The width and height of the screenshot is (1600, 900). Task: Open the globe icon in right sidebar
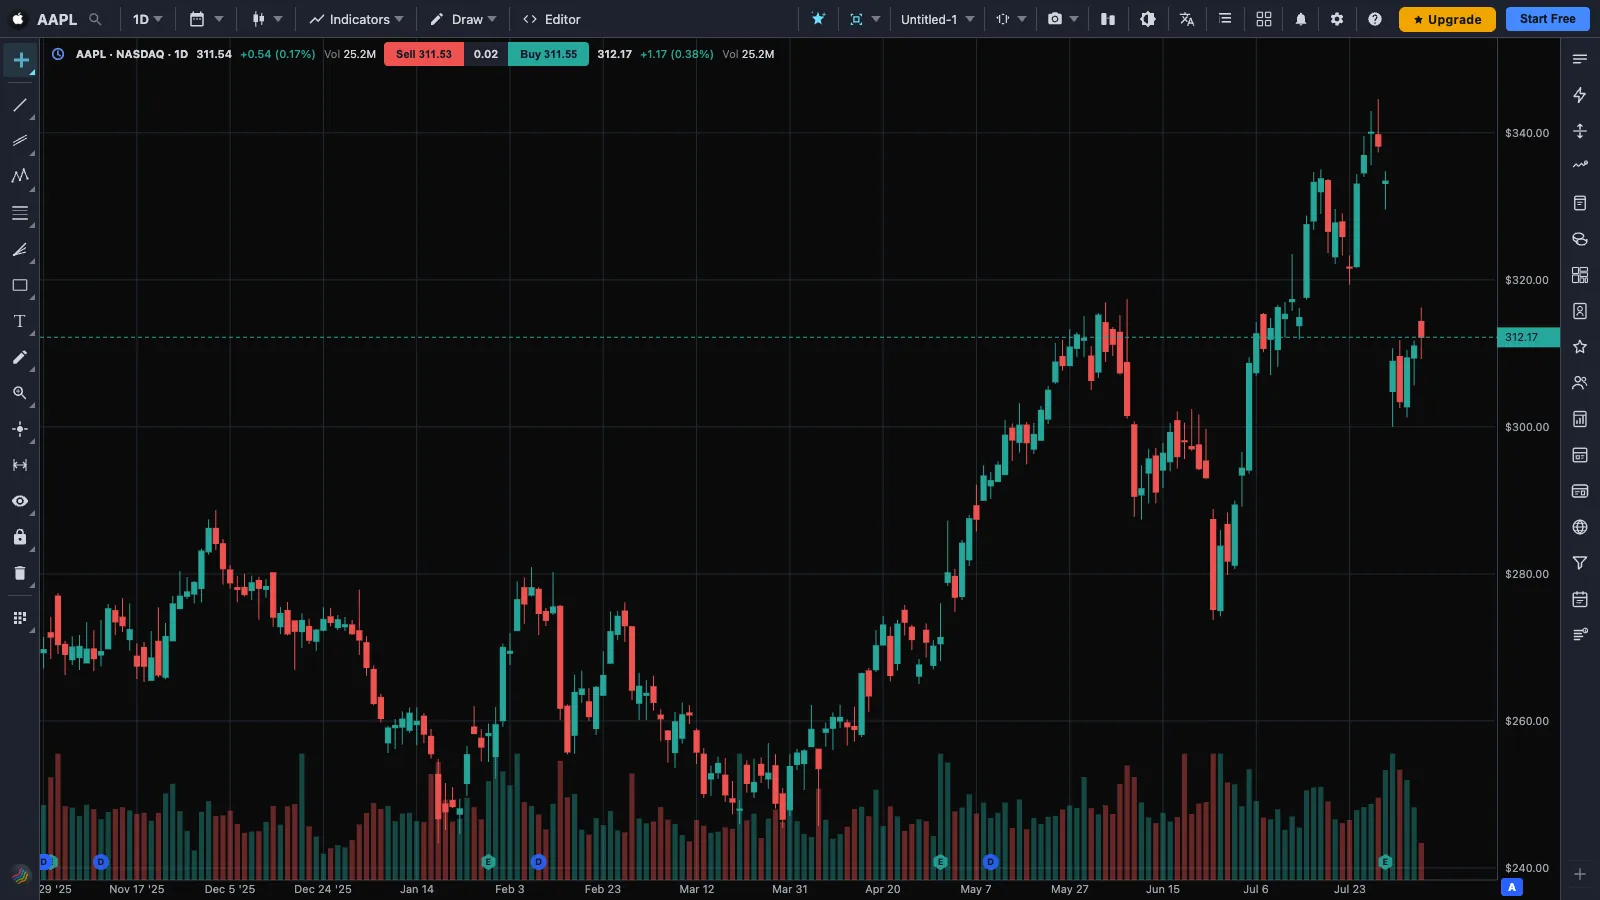1580,527
